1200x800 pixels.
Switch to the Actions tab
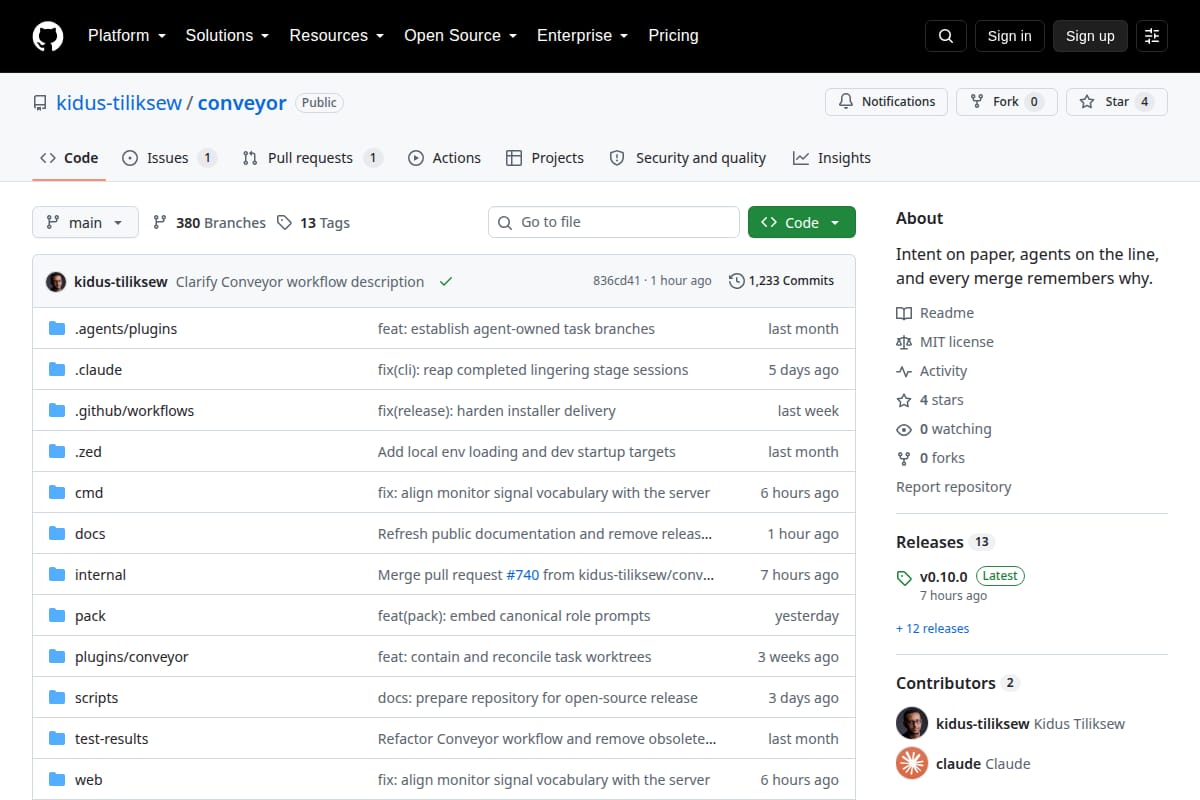click(x=445, y=158)
